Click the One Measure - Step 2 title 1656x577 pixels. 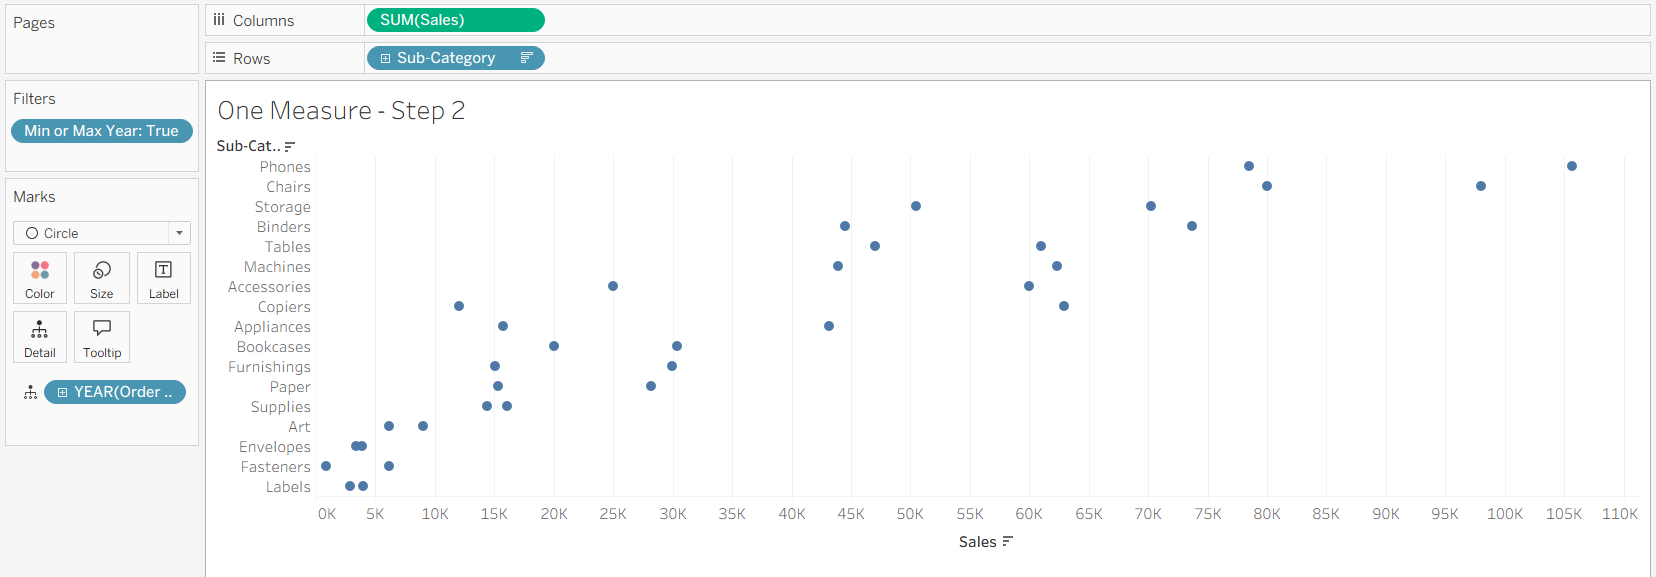pos(341,110)
